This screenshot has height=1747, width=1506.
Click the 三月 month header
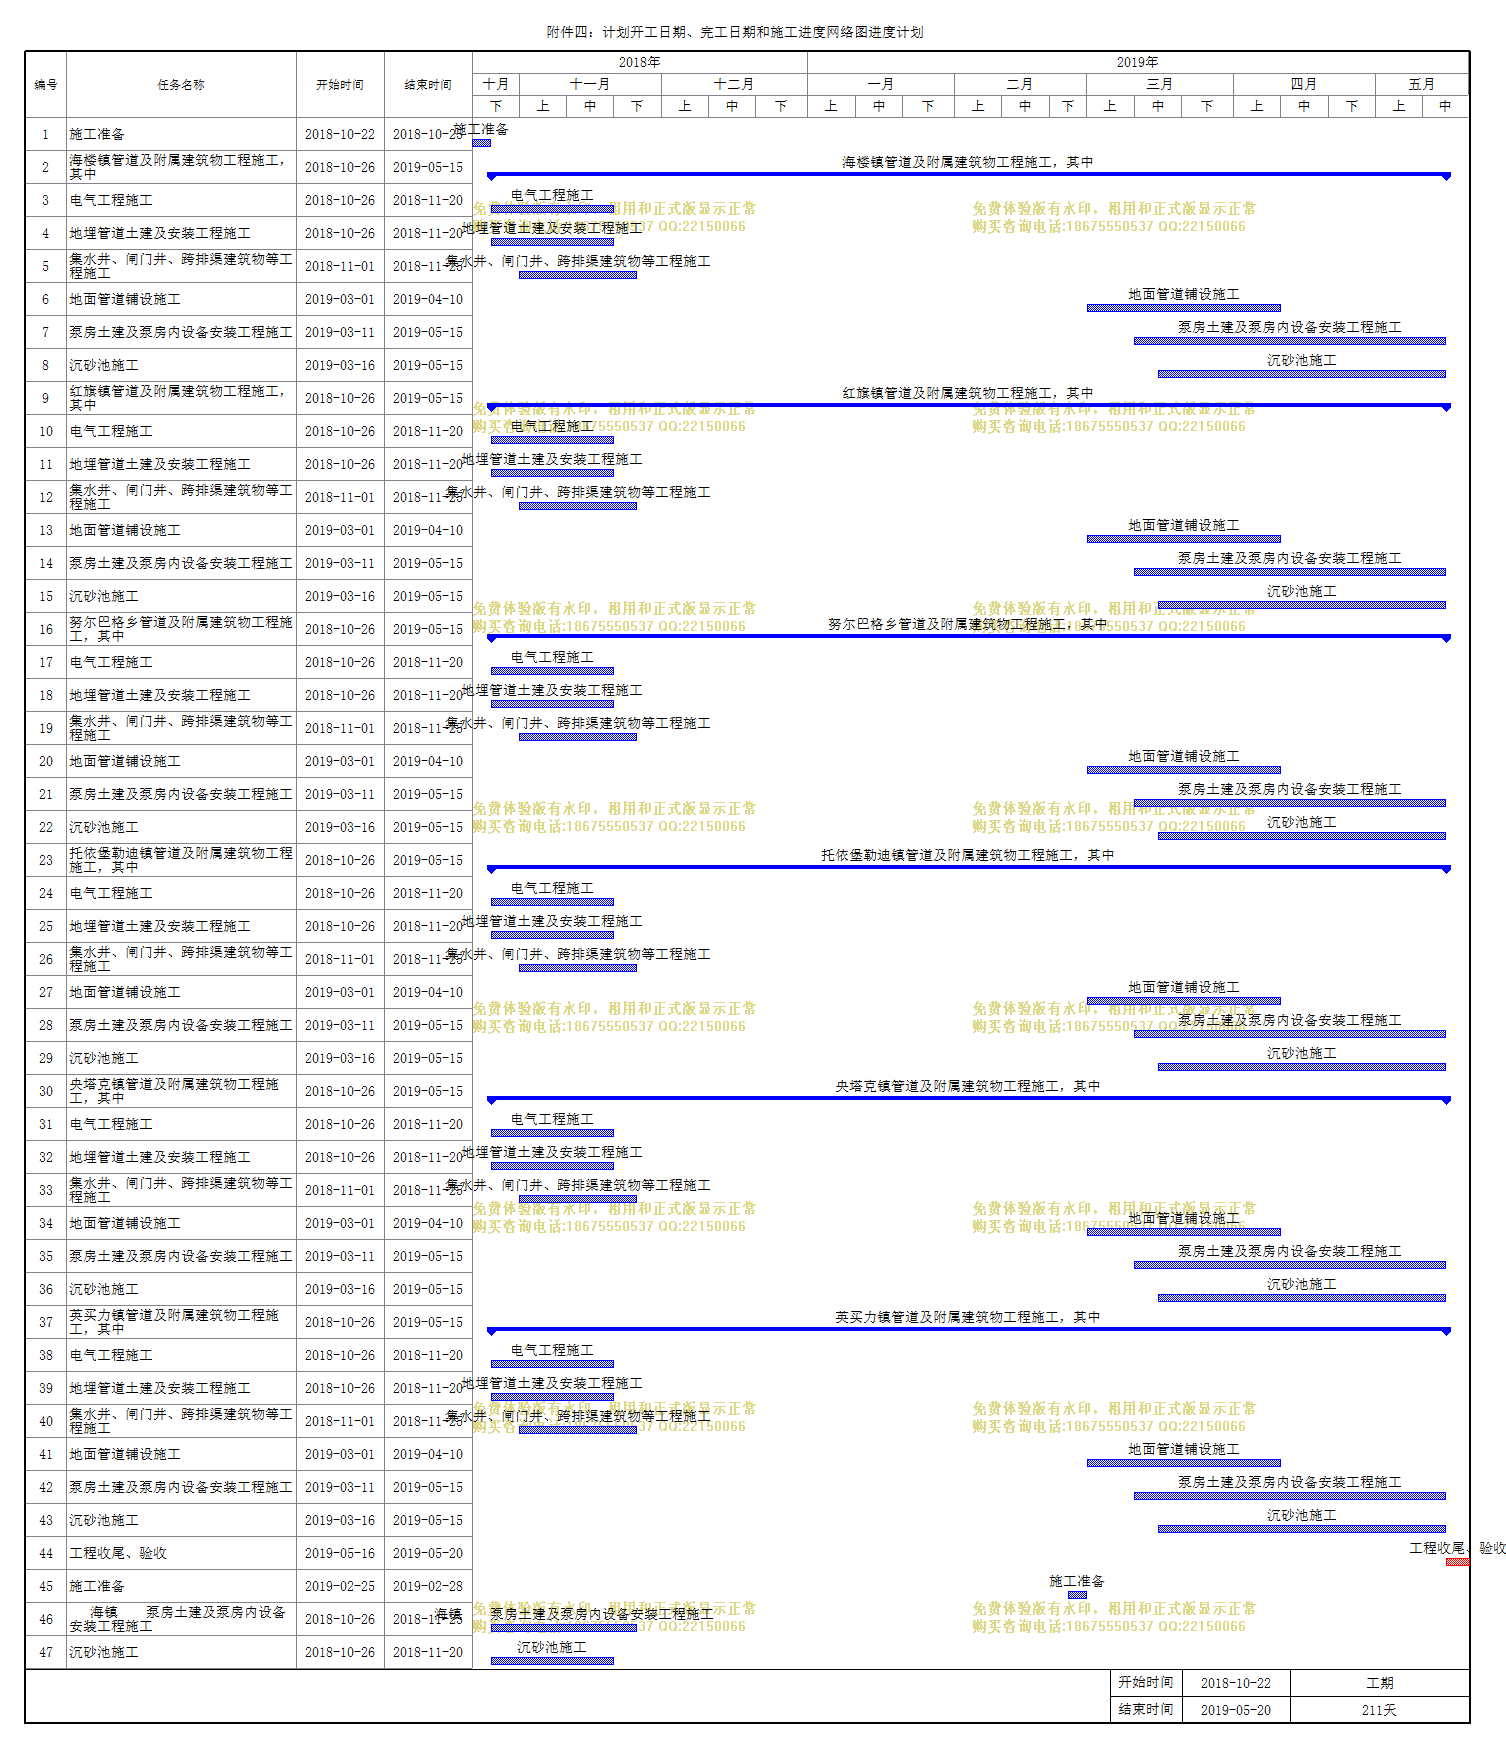coord(1160,84)
